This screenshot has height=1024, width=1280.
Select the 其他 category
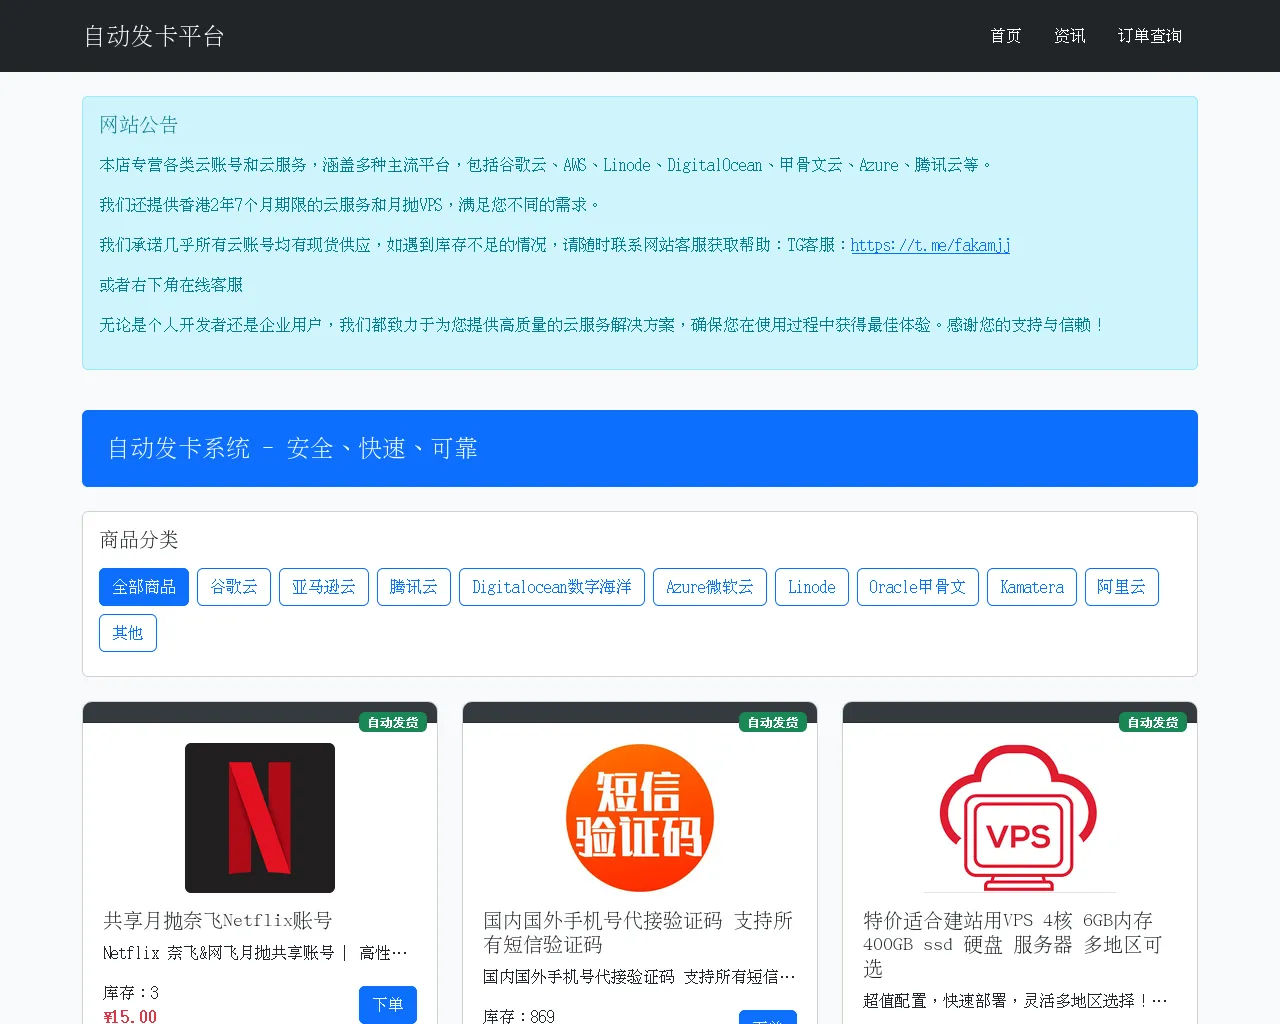click(x=128, y=633)
